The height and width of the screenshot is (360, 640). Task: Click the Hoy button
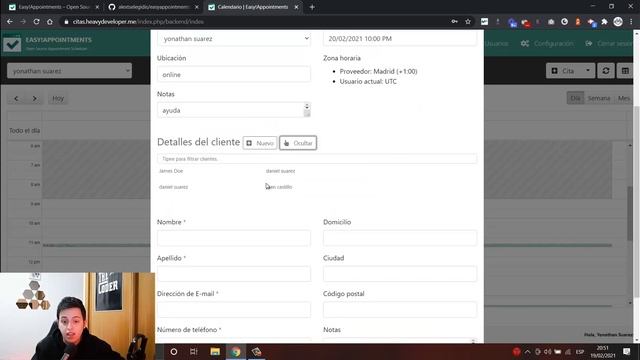58,98
